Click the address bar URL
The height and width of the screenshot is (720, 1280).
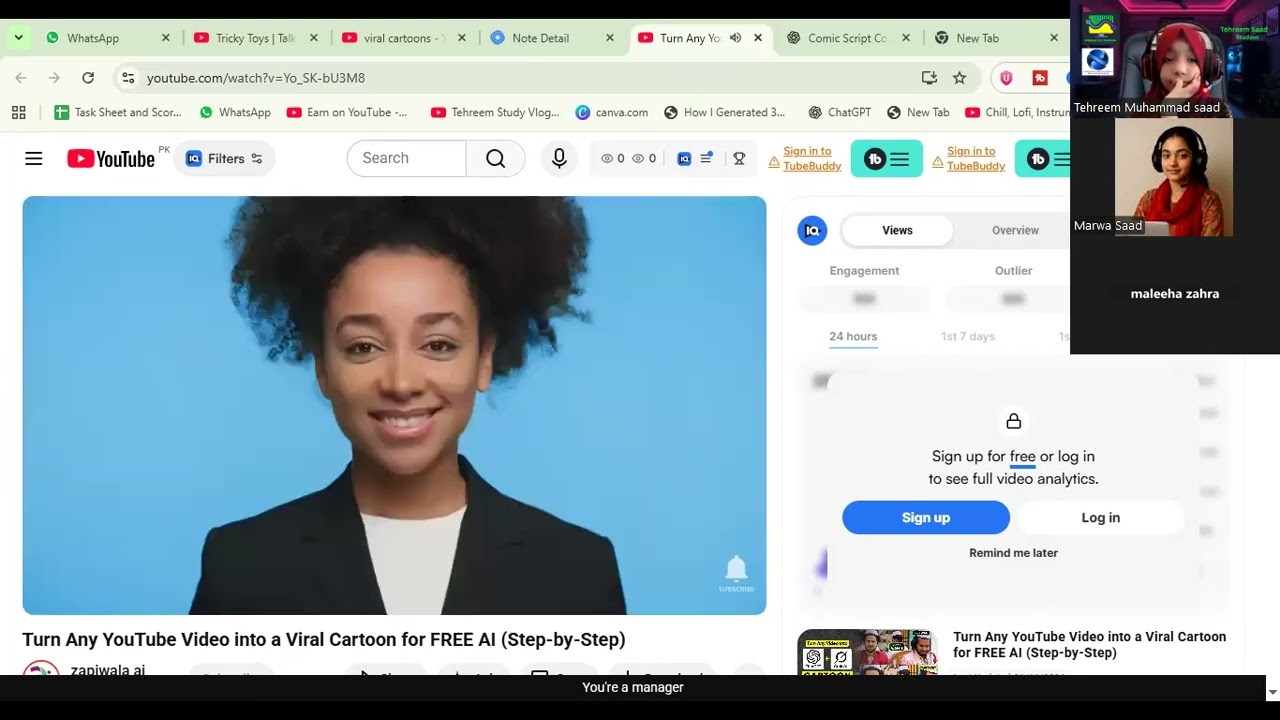pyautogui.click(x=256, y=78)
